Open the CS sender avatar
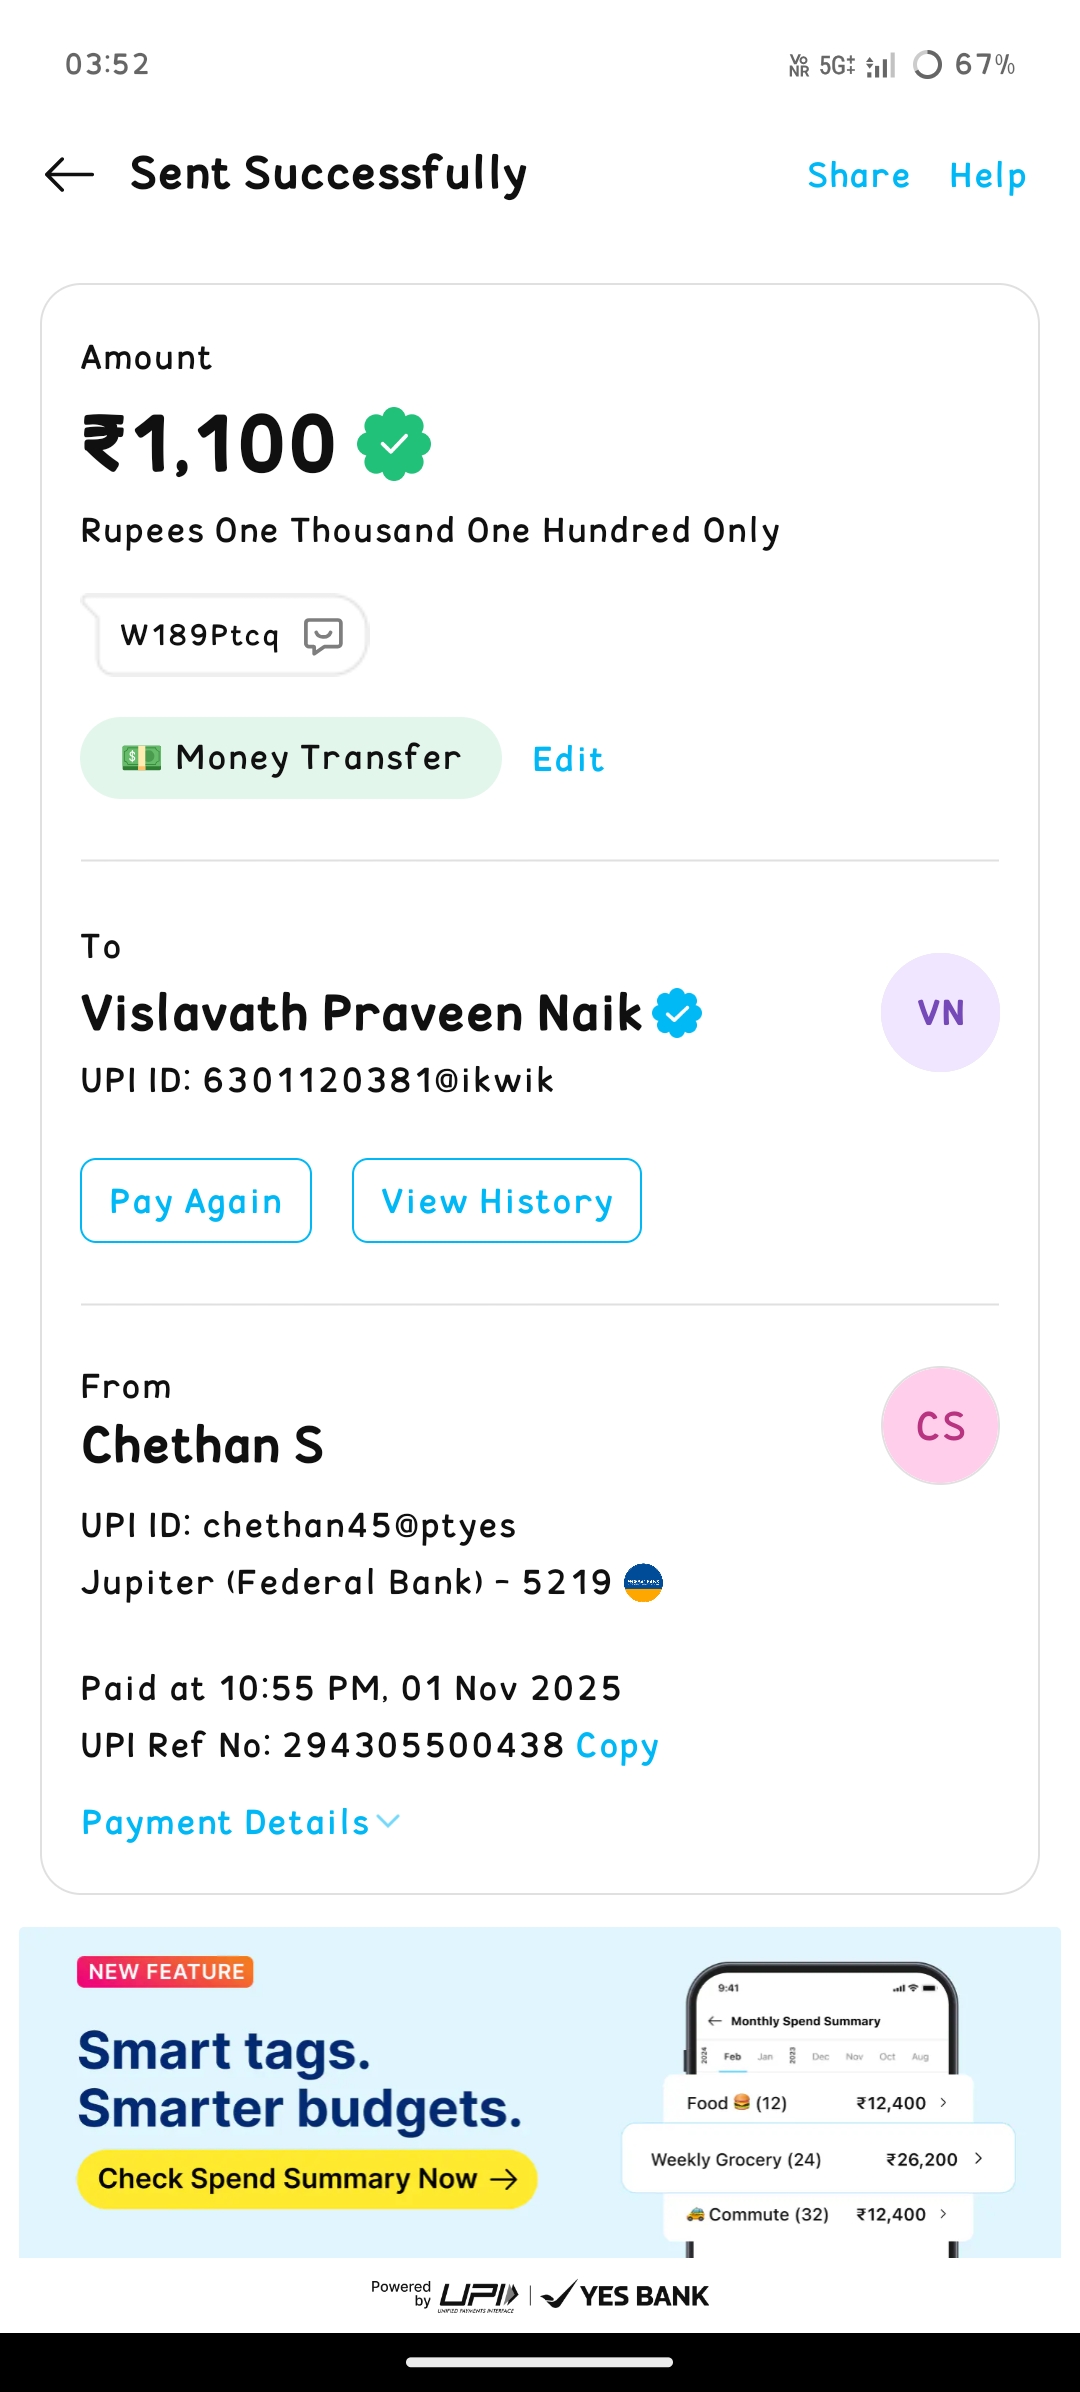 coord(939,1425)
